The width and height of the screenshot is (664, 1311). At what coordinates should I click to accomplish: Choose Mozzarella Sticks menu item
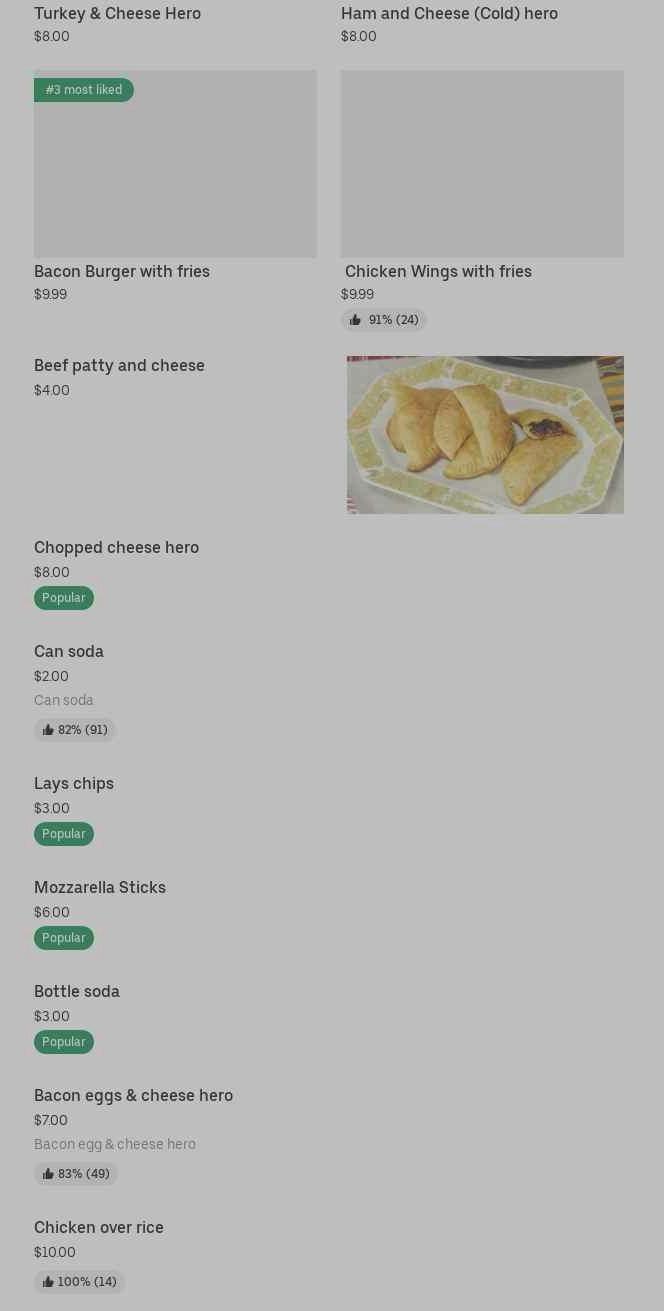coord(100,887)
